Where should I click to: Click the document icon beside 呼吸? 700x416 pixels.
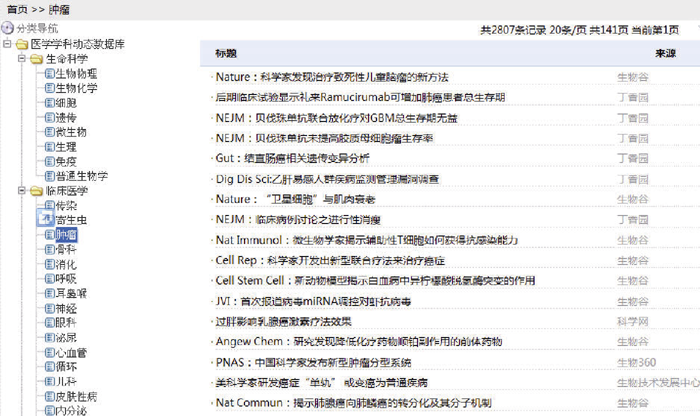coord(50,279)
